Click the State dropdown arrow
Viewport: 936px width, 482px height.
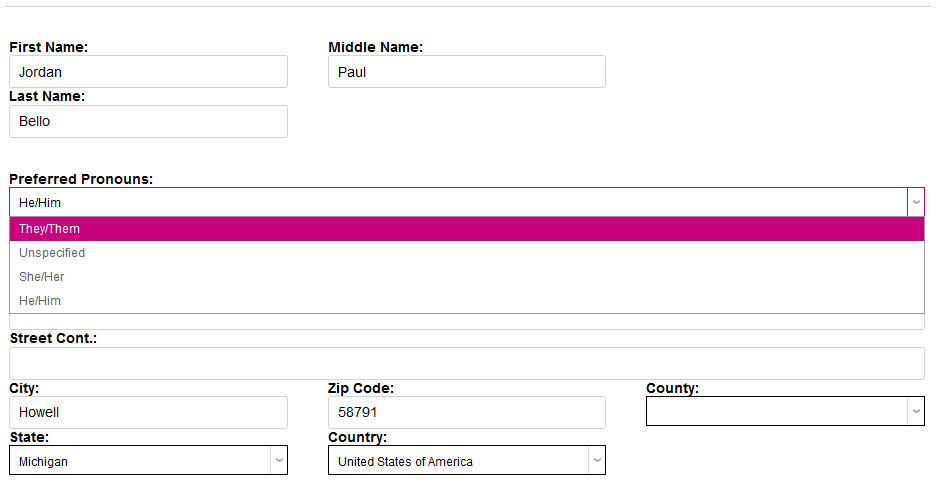pos(279,461)
